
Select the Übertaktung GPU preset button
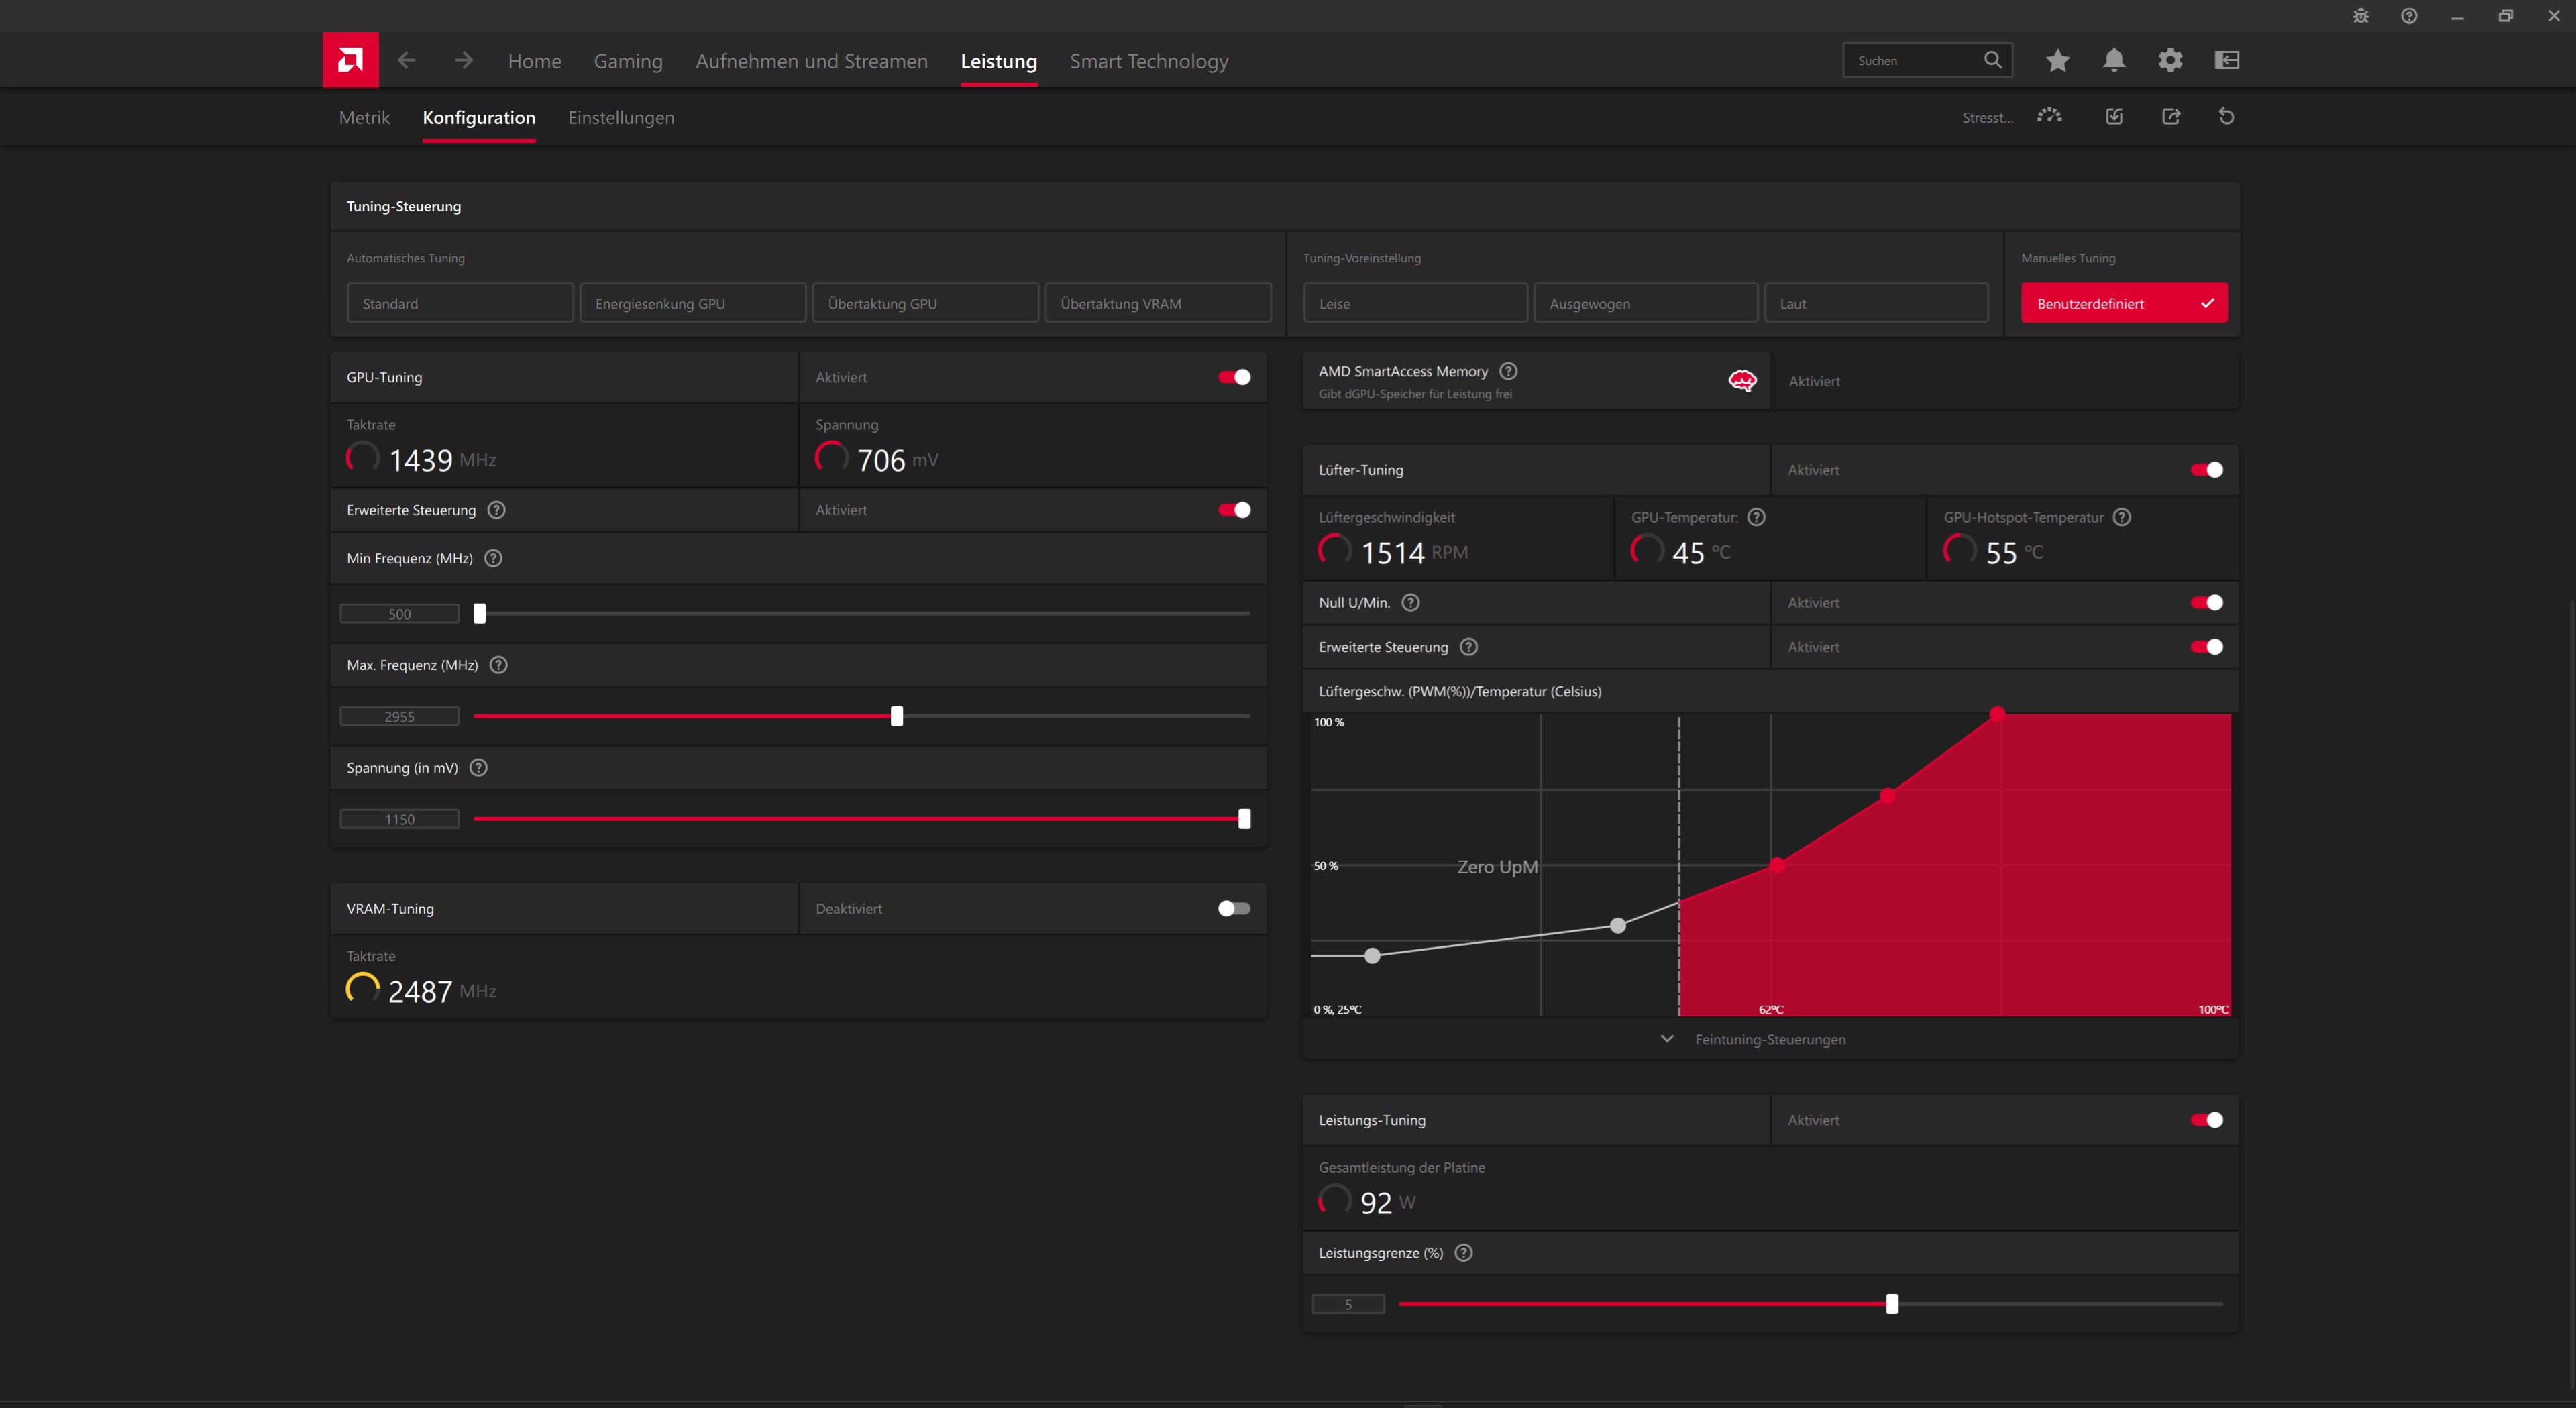(925, 303)
